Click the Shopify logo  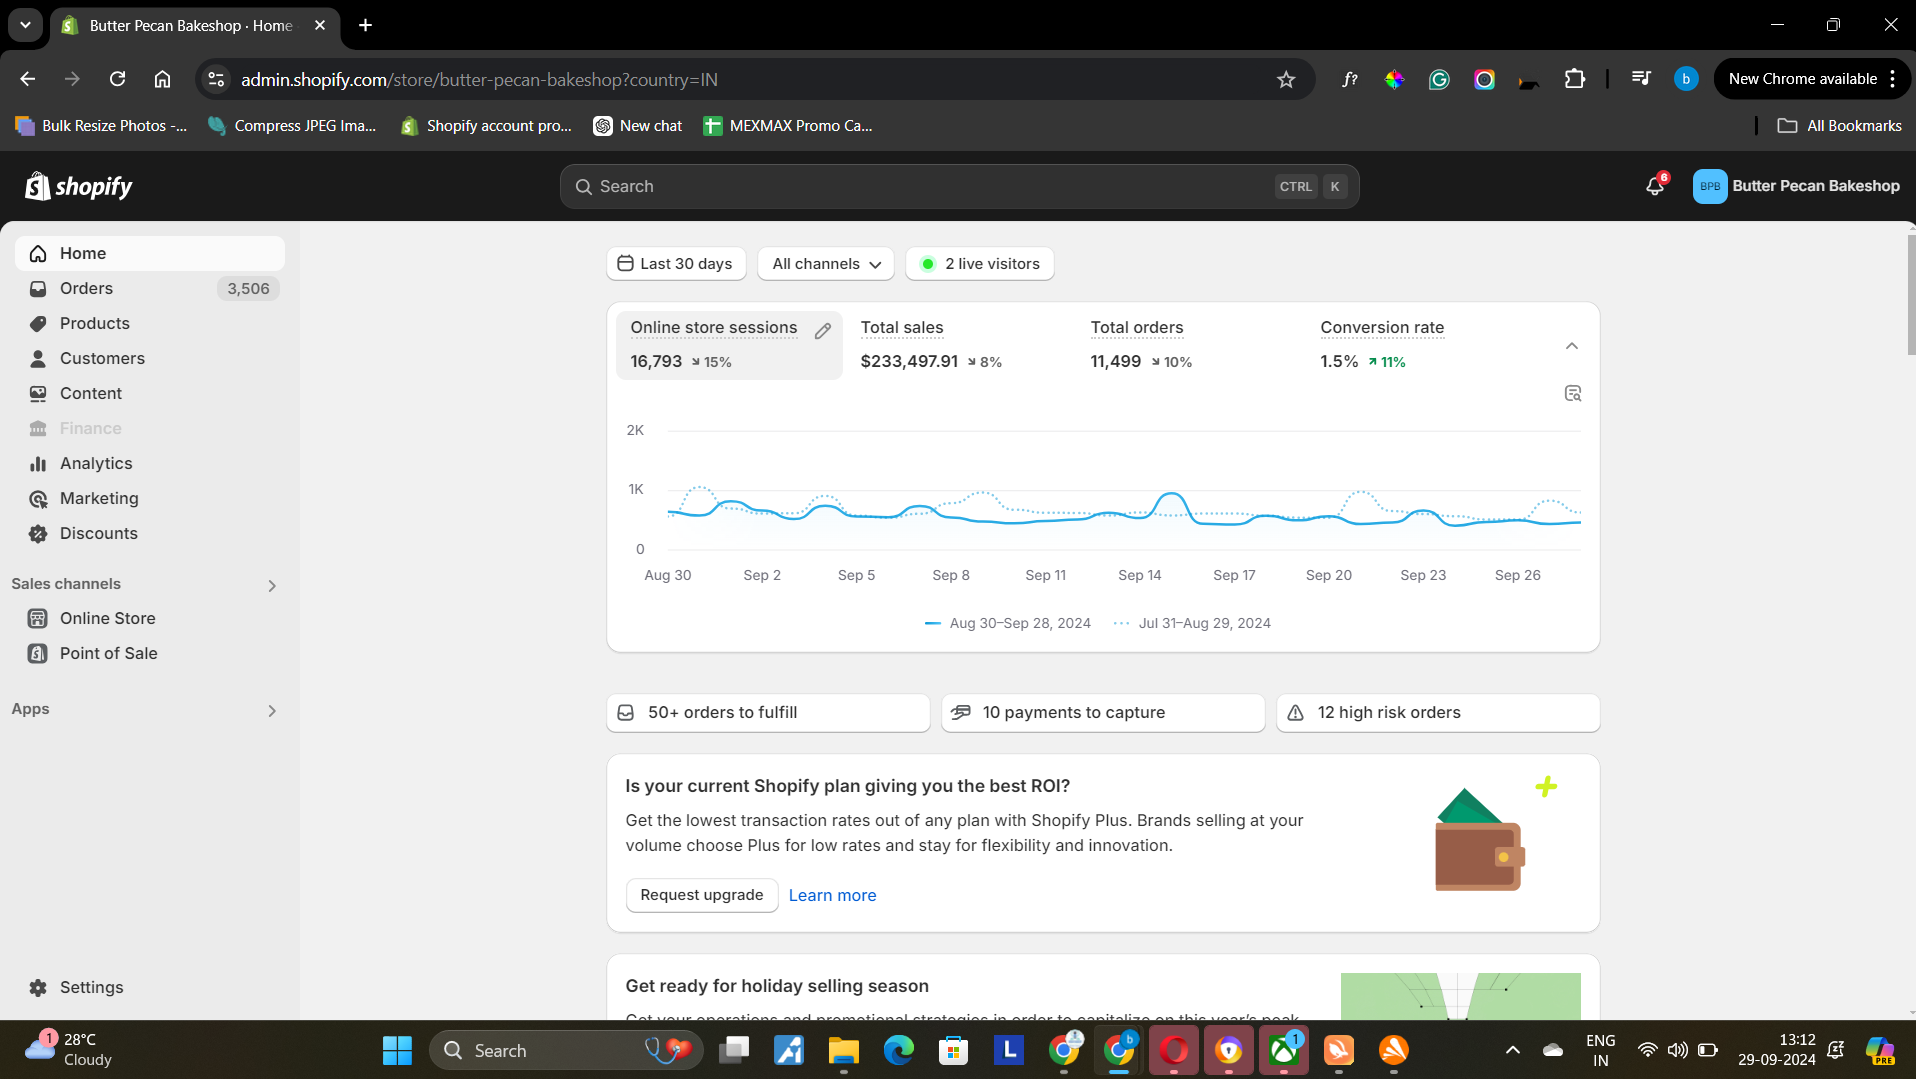79,187
